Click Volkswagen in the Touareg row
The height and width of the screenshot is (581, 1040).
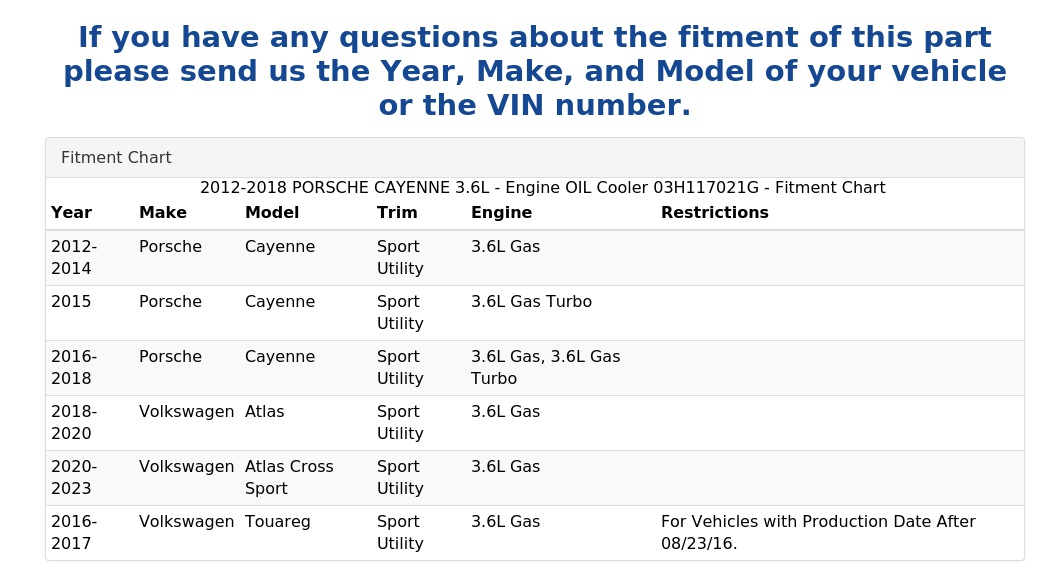pos(186,522)
